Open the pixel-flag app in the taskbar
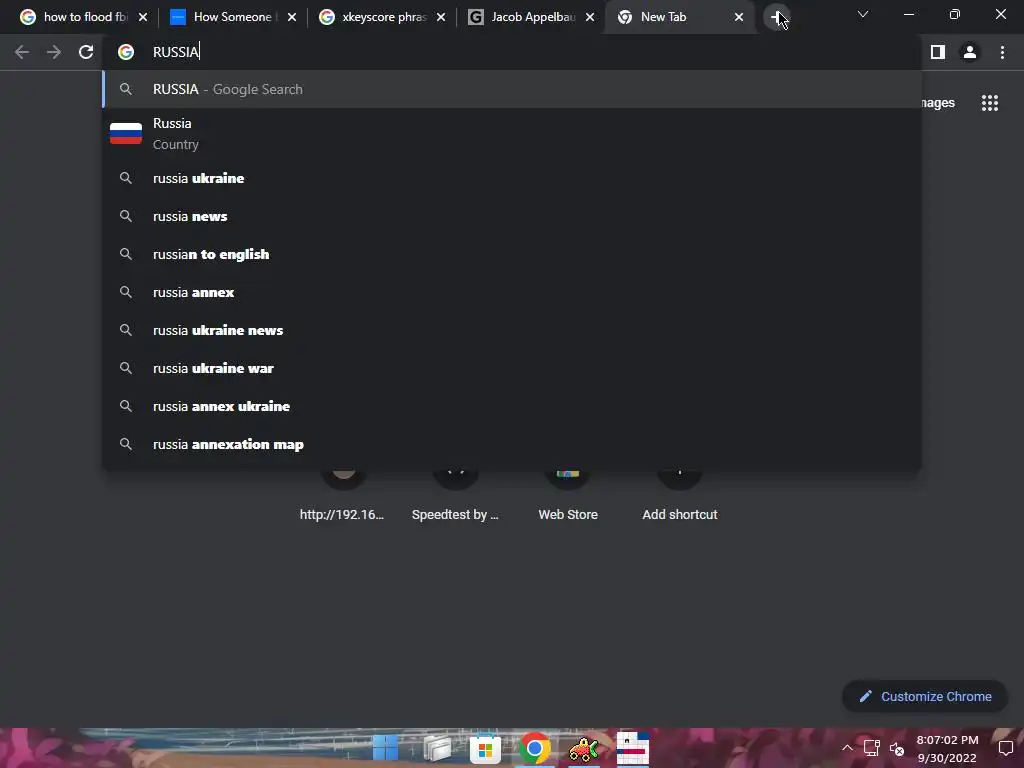 coord(632,748)
